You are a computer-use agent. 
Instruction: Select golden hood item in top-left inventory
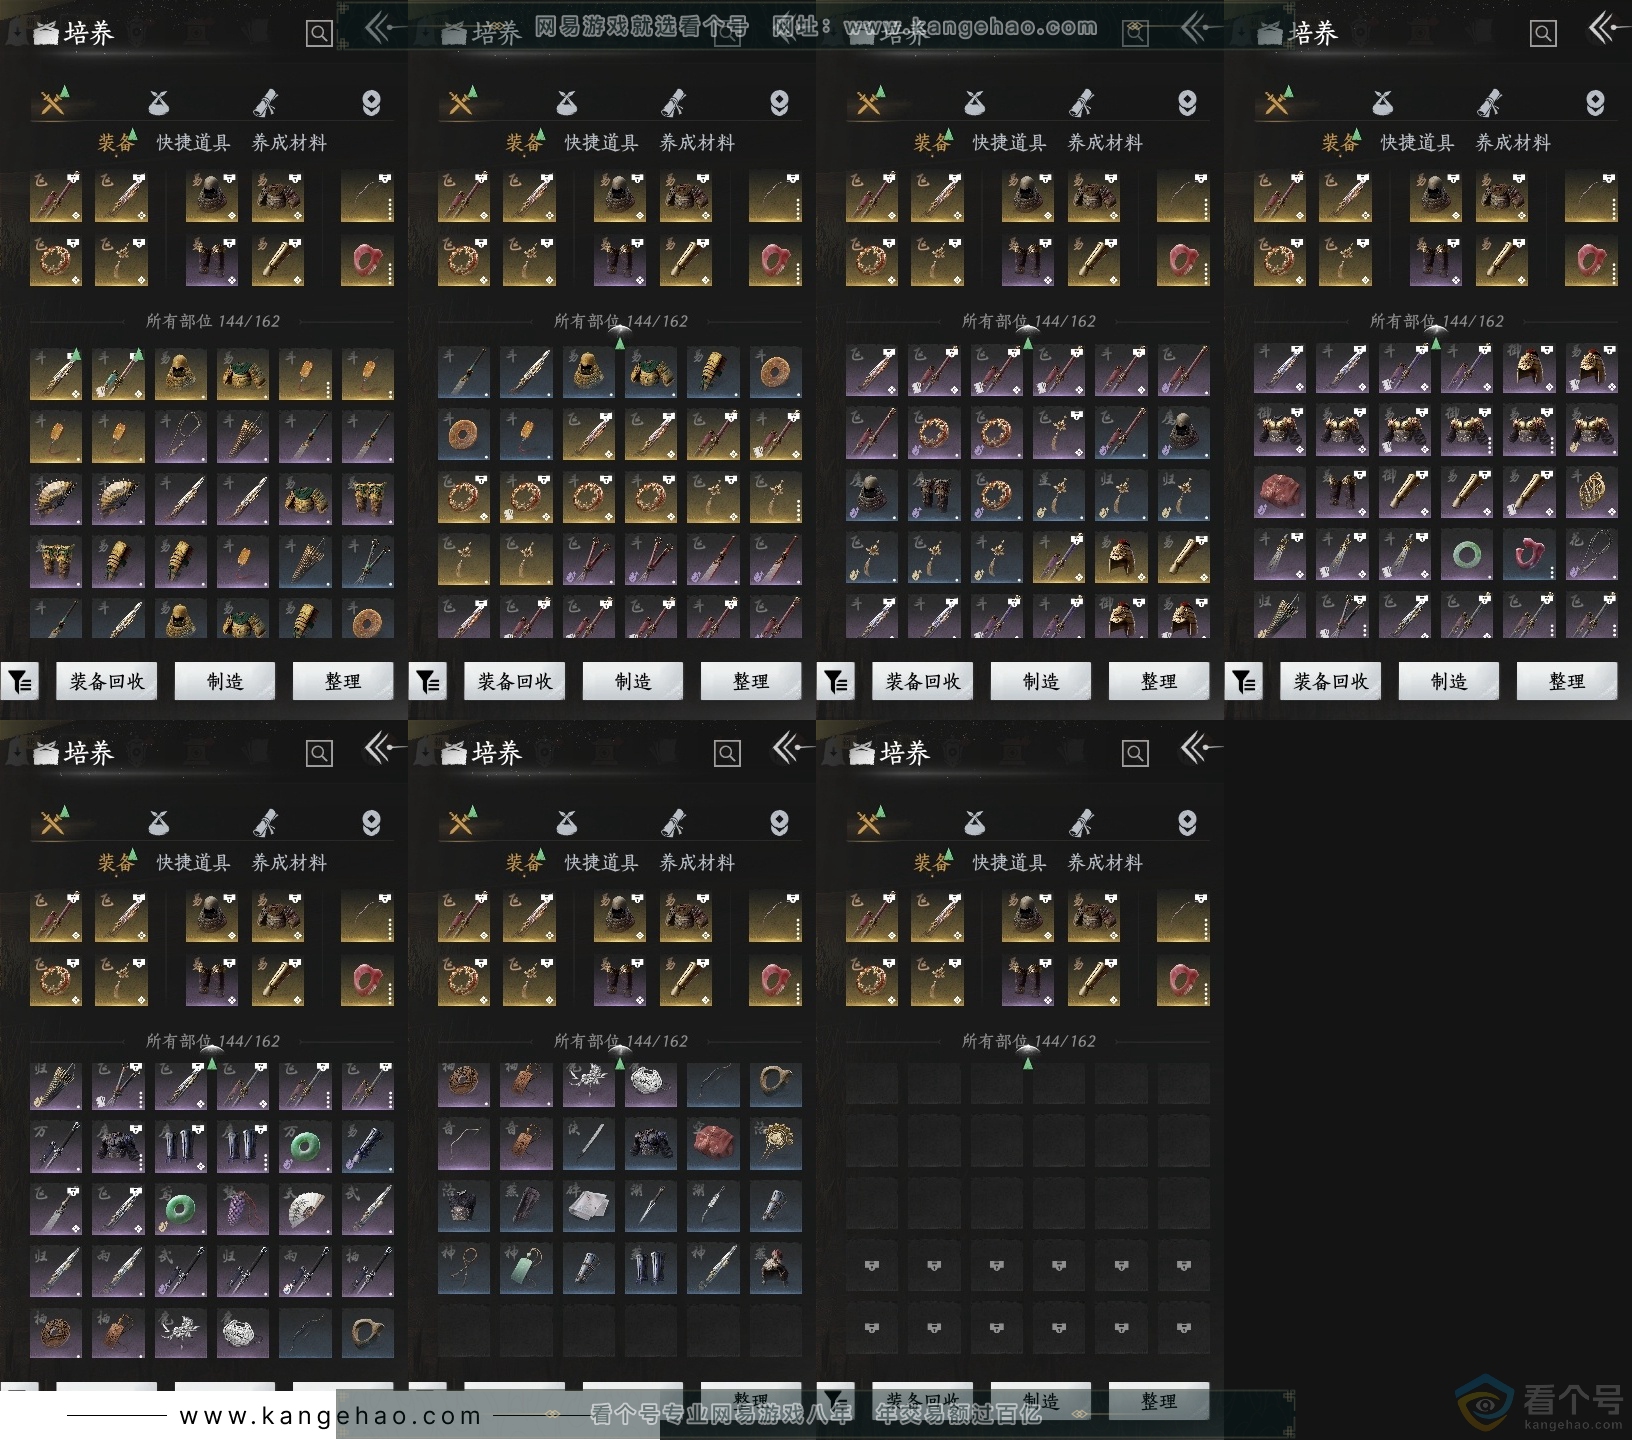coord(181,374)
